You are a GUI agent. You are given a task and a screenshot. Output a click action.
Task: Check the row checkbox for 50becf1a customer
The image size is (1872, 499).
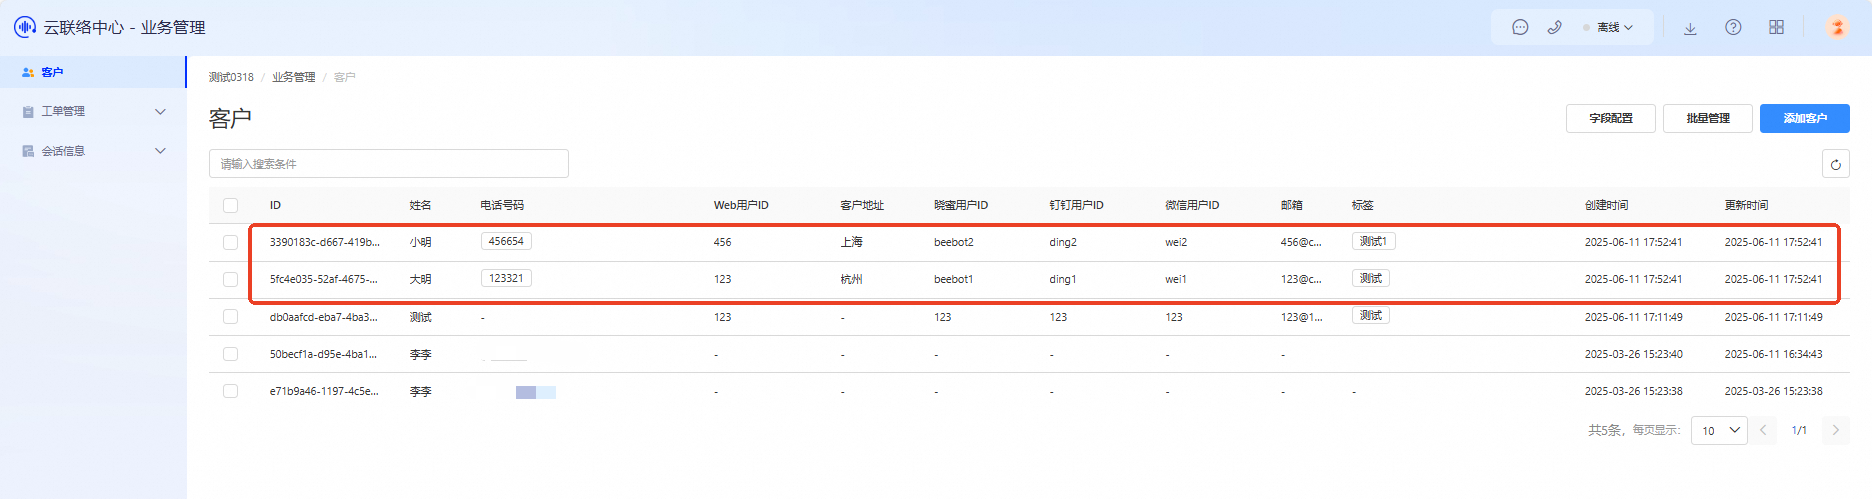point(230,354)
